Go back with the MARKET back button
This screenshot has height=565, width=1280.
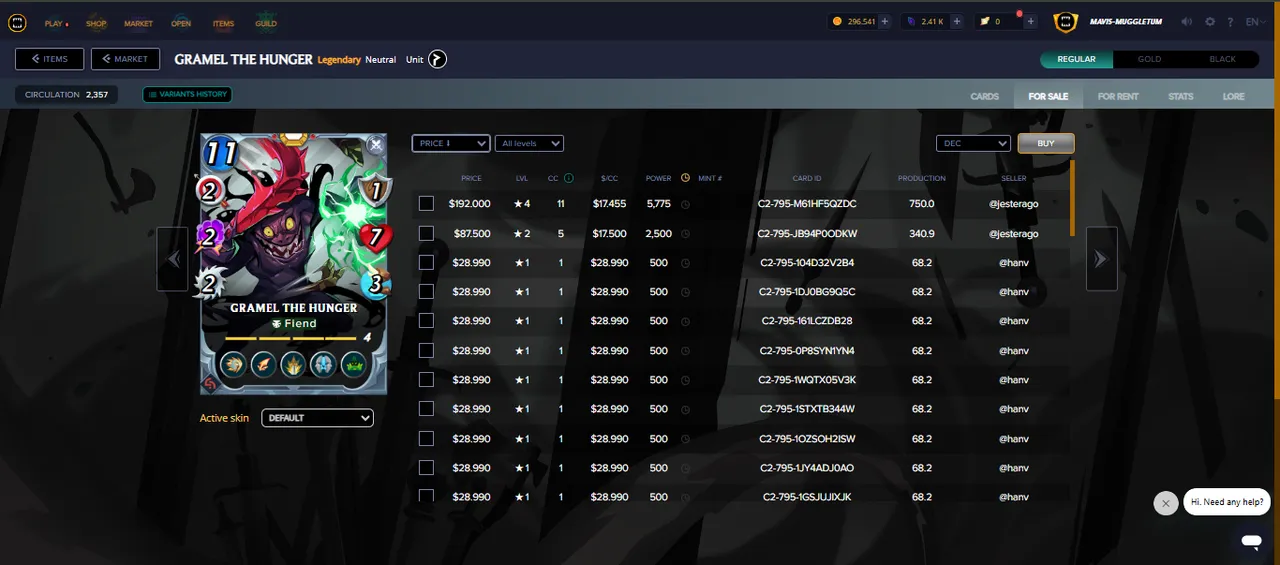(x=125, y=59)
